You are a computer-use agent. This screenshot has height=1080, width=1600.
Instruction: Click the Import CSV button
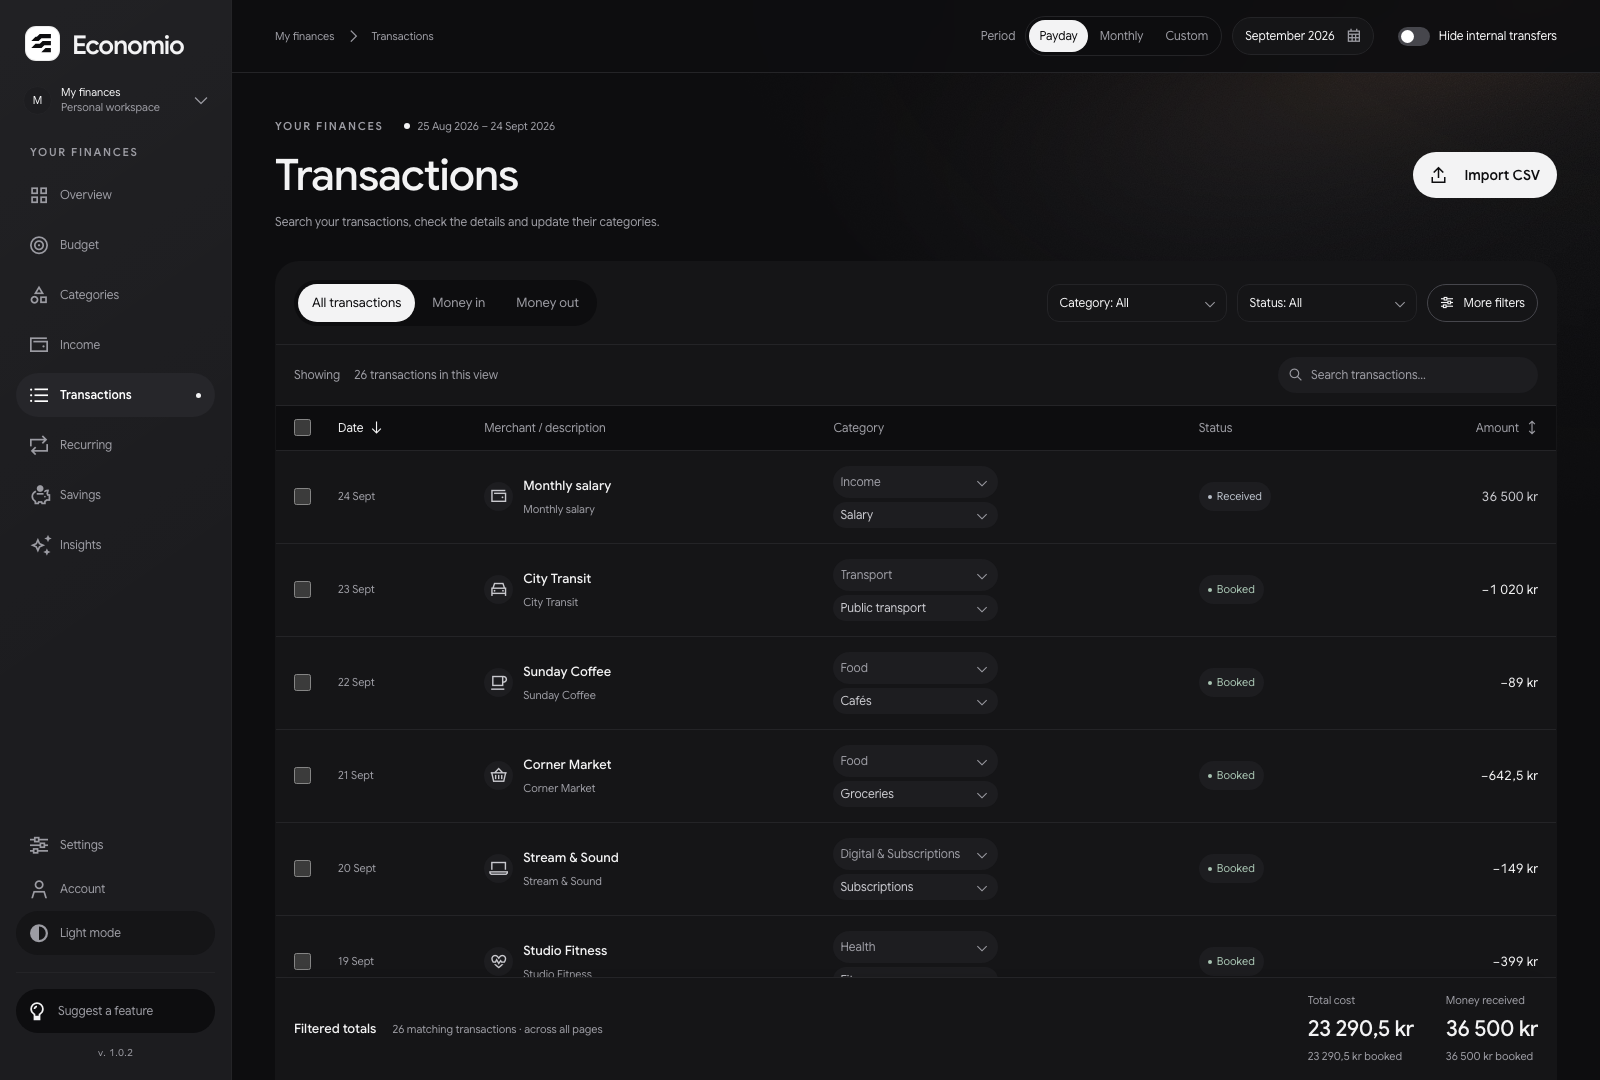(1484, 175)
